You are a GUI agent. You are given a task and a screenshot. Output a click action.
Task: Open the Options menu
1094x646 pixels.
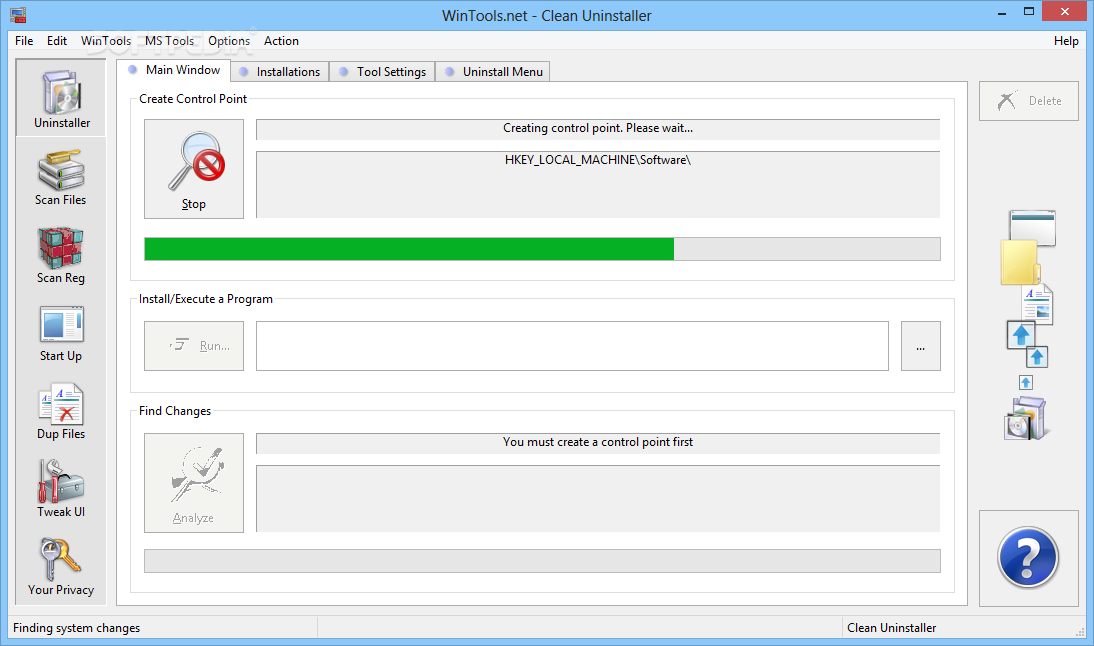[228, 41]
